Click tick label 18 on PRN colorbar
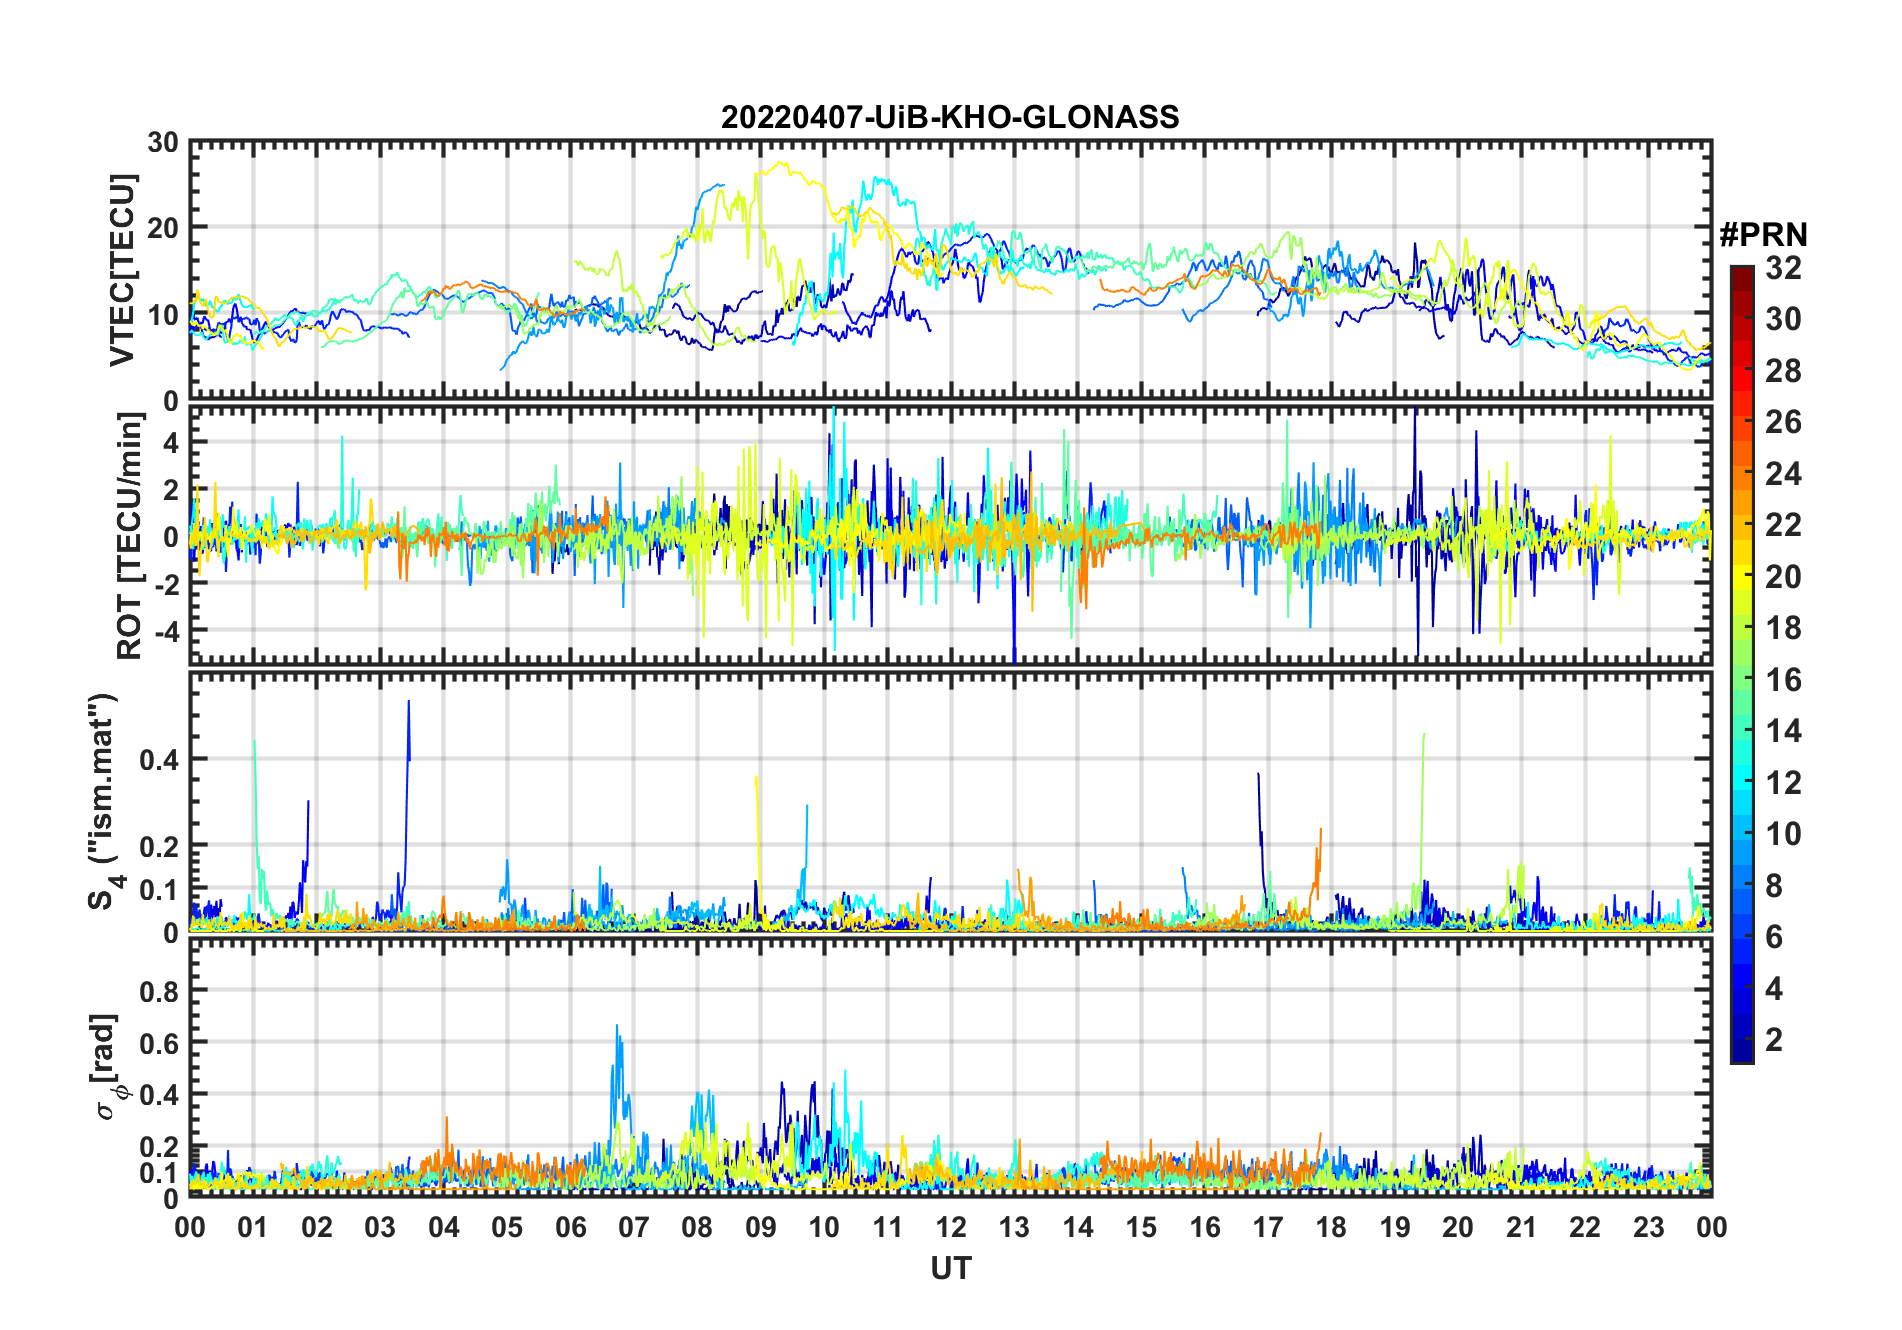 point(1783,628)
